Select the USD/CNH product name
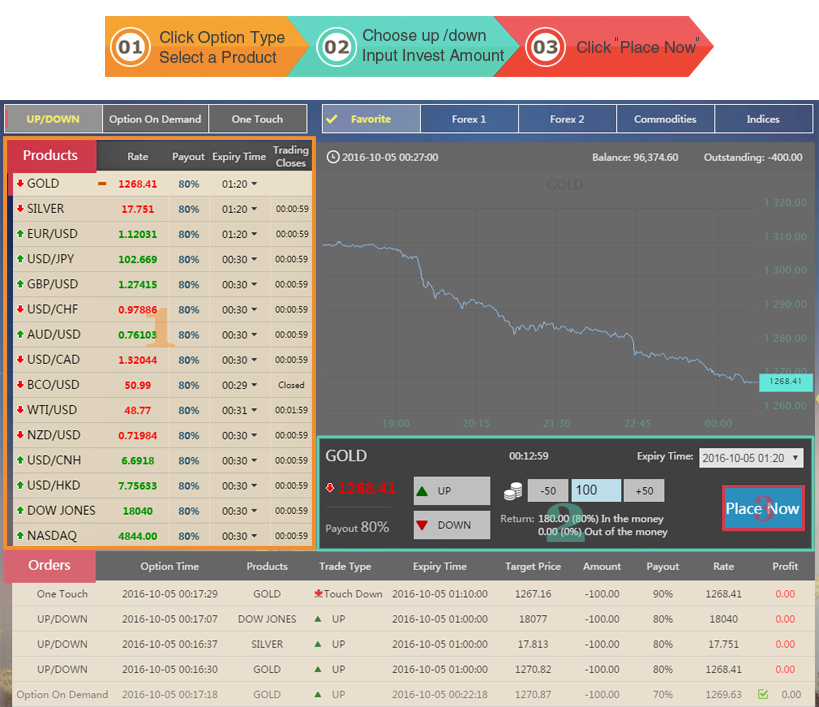This screenshot has height=707, width=819. click(54, 460)
